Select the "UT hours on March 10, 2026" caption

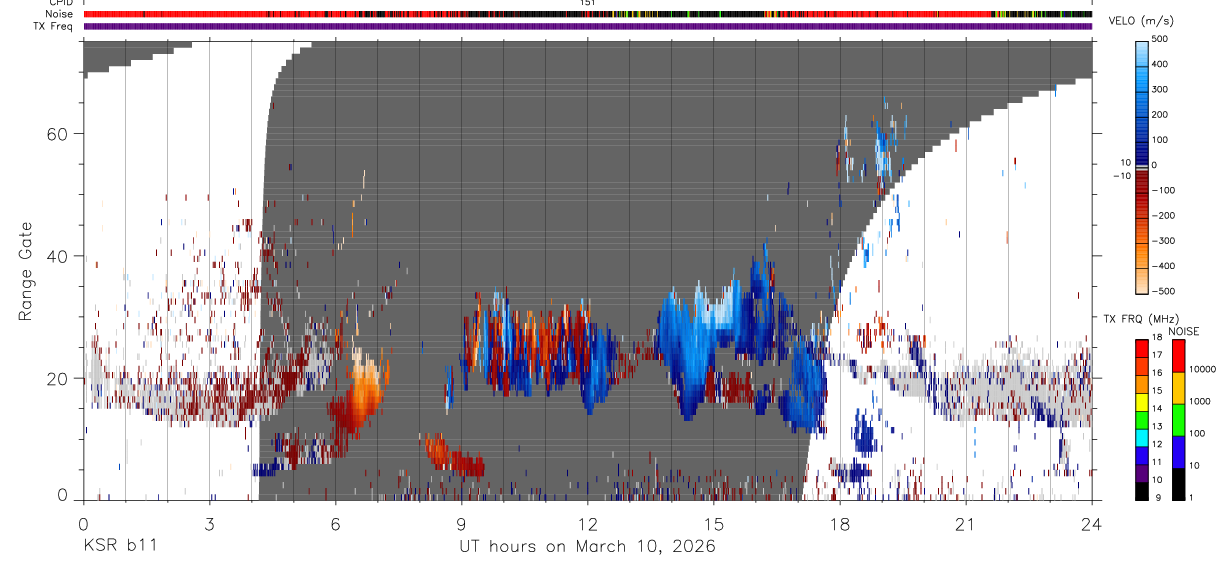pyautogui.click(x=587, y=547)
